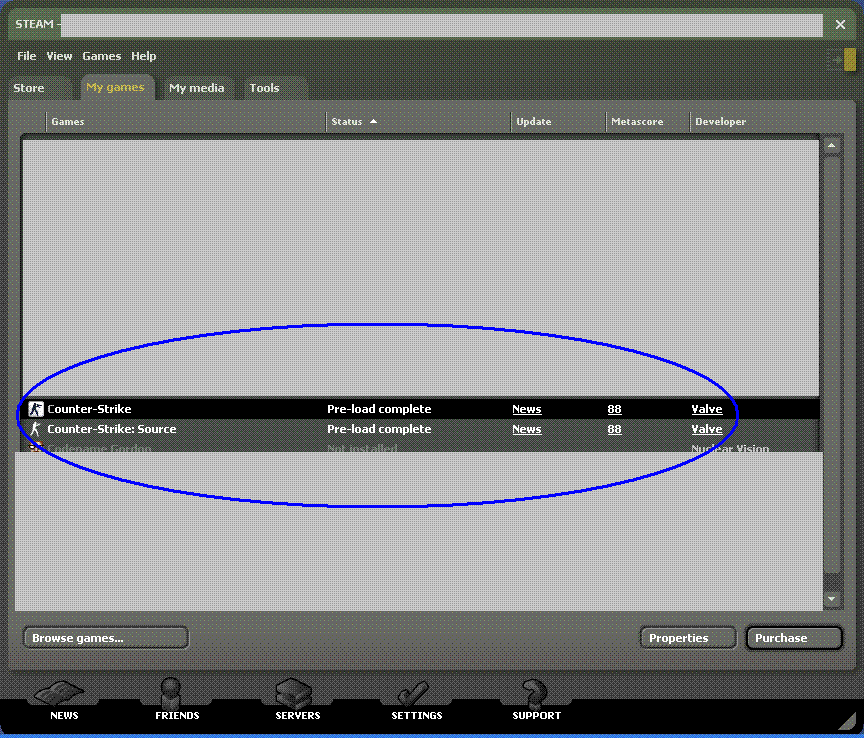Click the Counter-Strike game icon

click(36, 409)
